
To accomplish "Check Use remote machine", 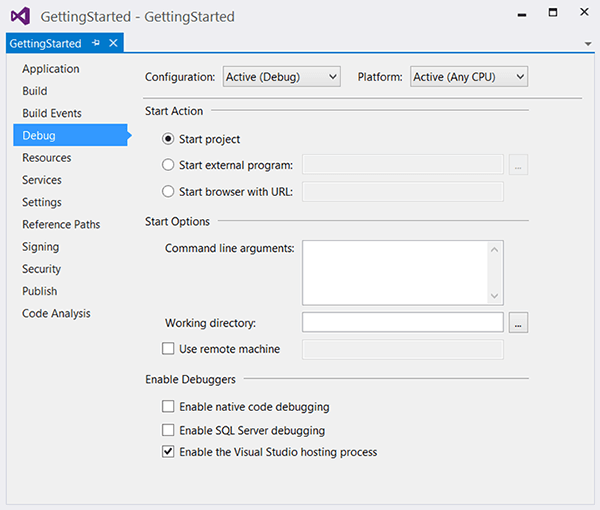I will click(x=168, y=349).
